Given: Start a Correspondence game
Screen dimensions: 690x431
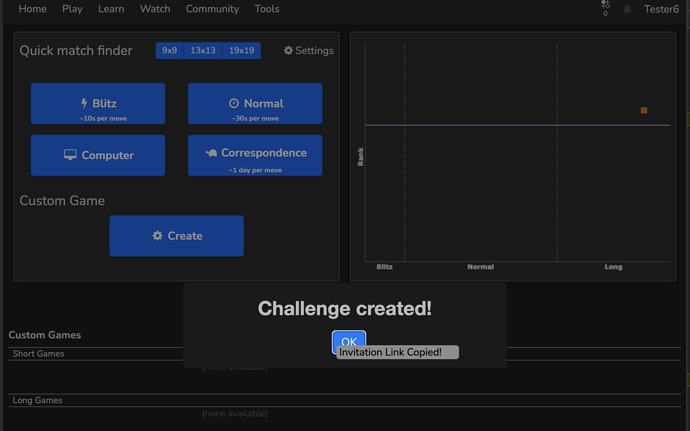Looking at the screenshot, I should (255, 155).
